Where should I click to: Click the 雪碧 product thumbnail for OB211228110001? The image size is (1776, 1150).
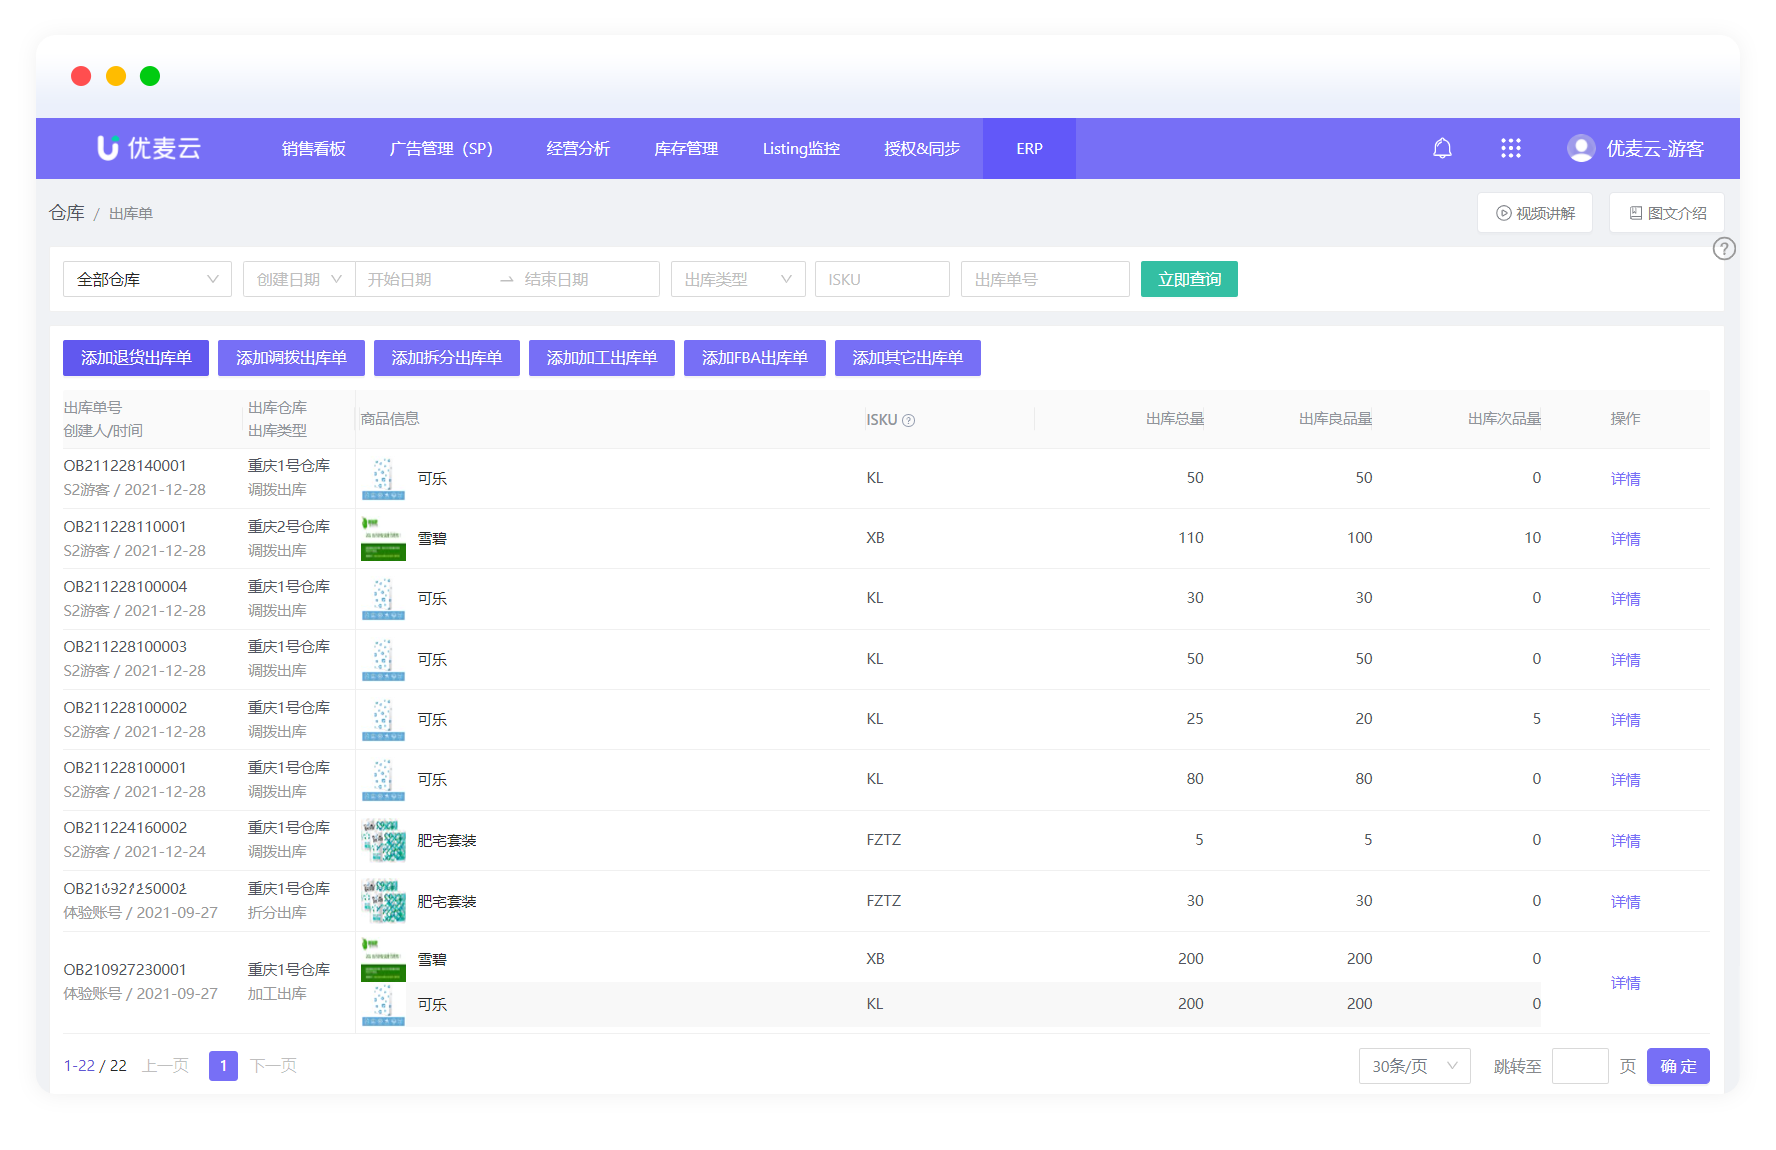[x=383, y=539]
